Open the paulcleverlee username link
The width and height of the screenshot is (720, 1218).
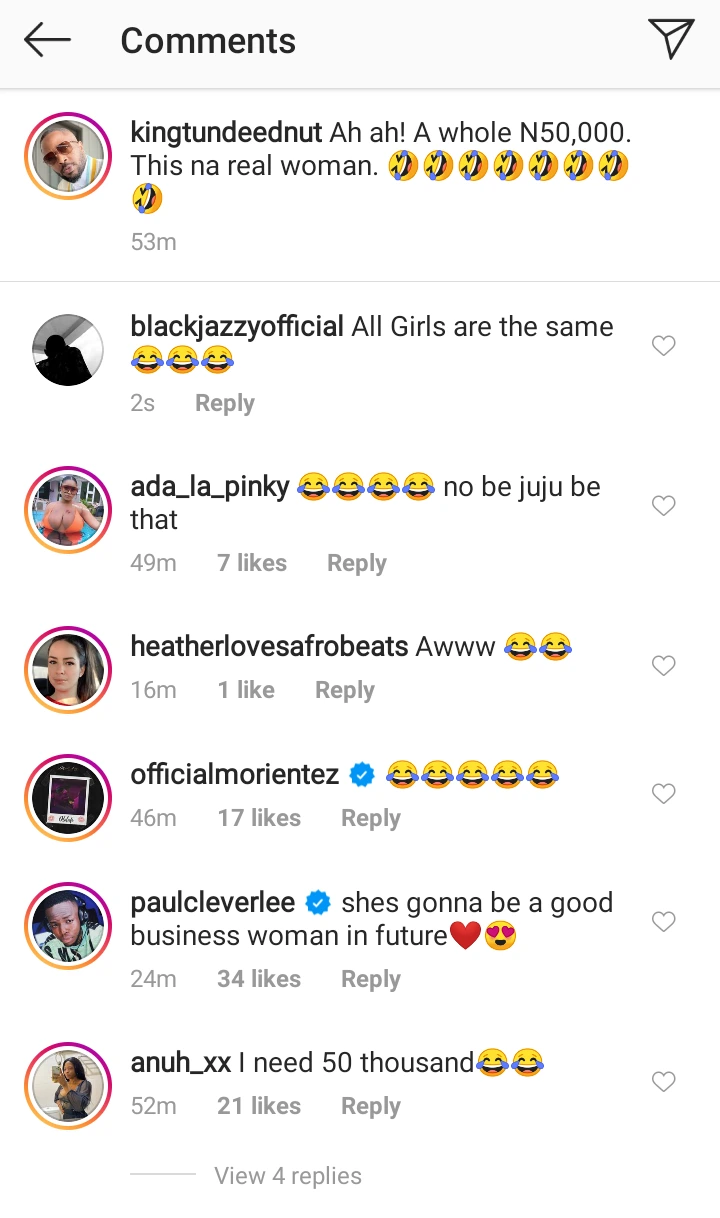click(213, 903)
